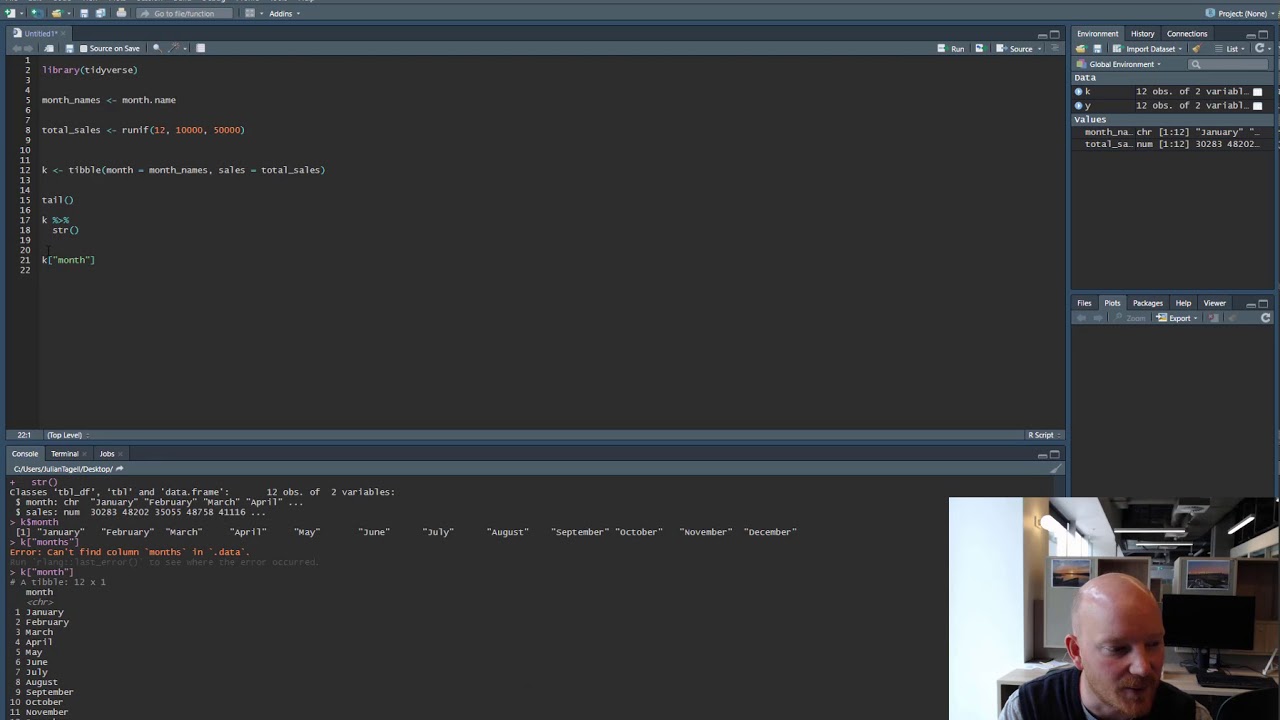Load workspace with Environment folder icon
This screenshot has width=1280, height=720.
(x=1081, y=48)
